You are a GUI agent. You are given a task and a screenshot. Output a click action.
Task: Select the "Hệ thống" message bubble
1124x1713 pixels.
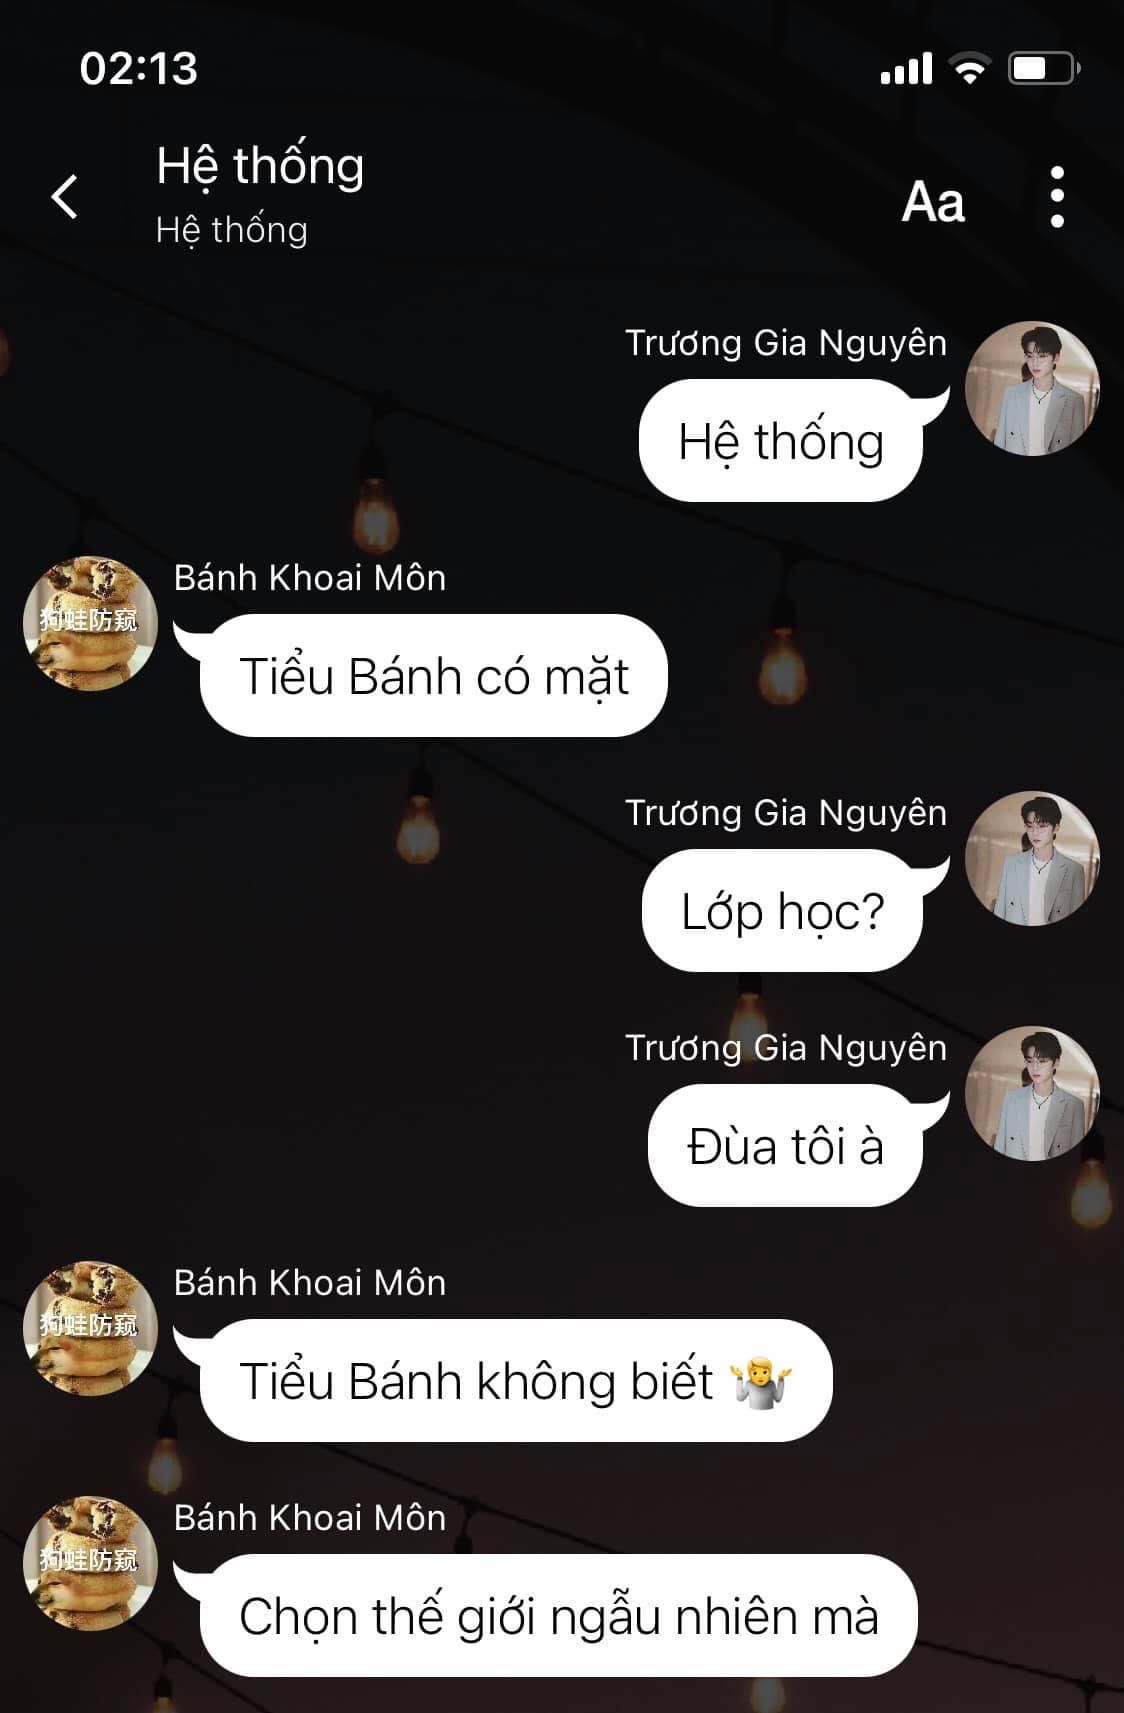[781, 441]
